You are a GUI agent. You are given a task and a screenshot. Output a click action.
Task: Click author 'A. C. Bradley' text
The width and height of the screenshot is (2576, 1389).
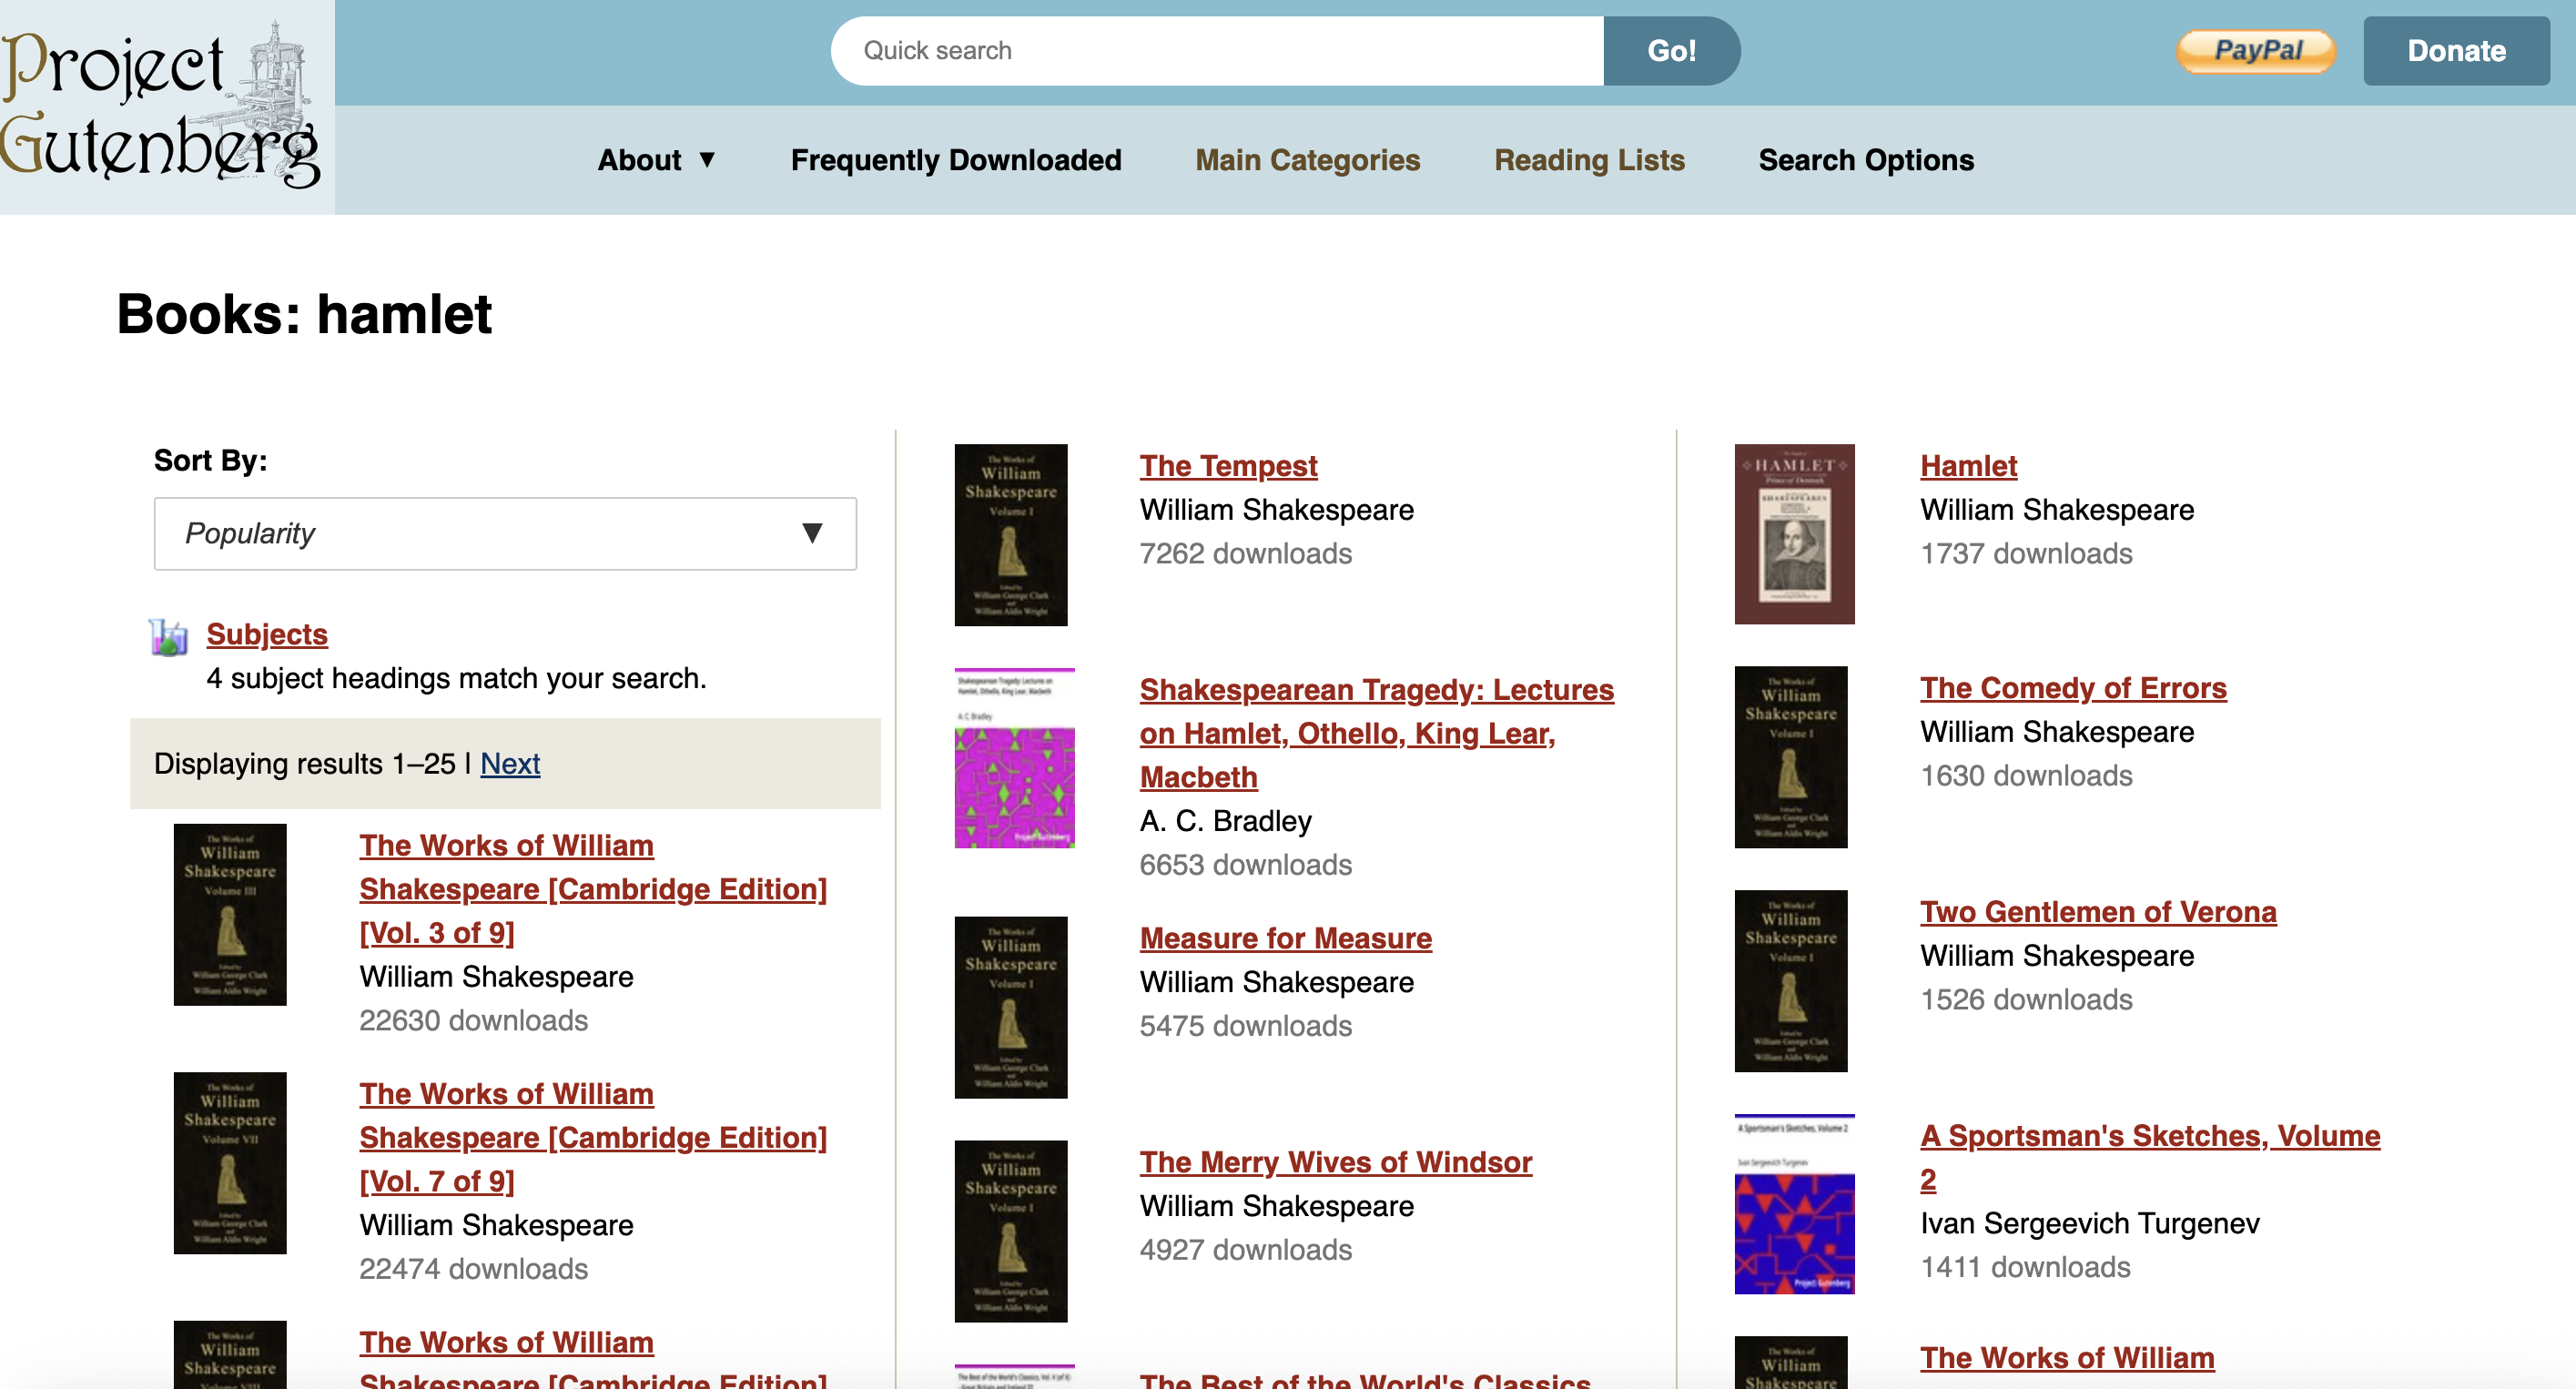click(1225, 821)
